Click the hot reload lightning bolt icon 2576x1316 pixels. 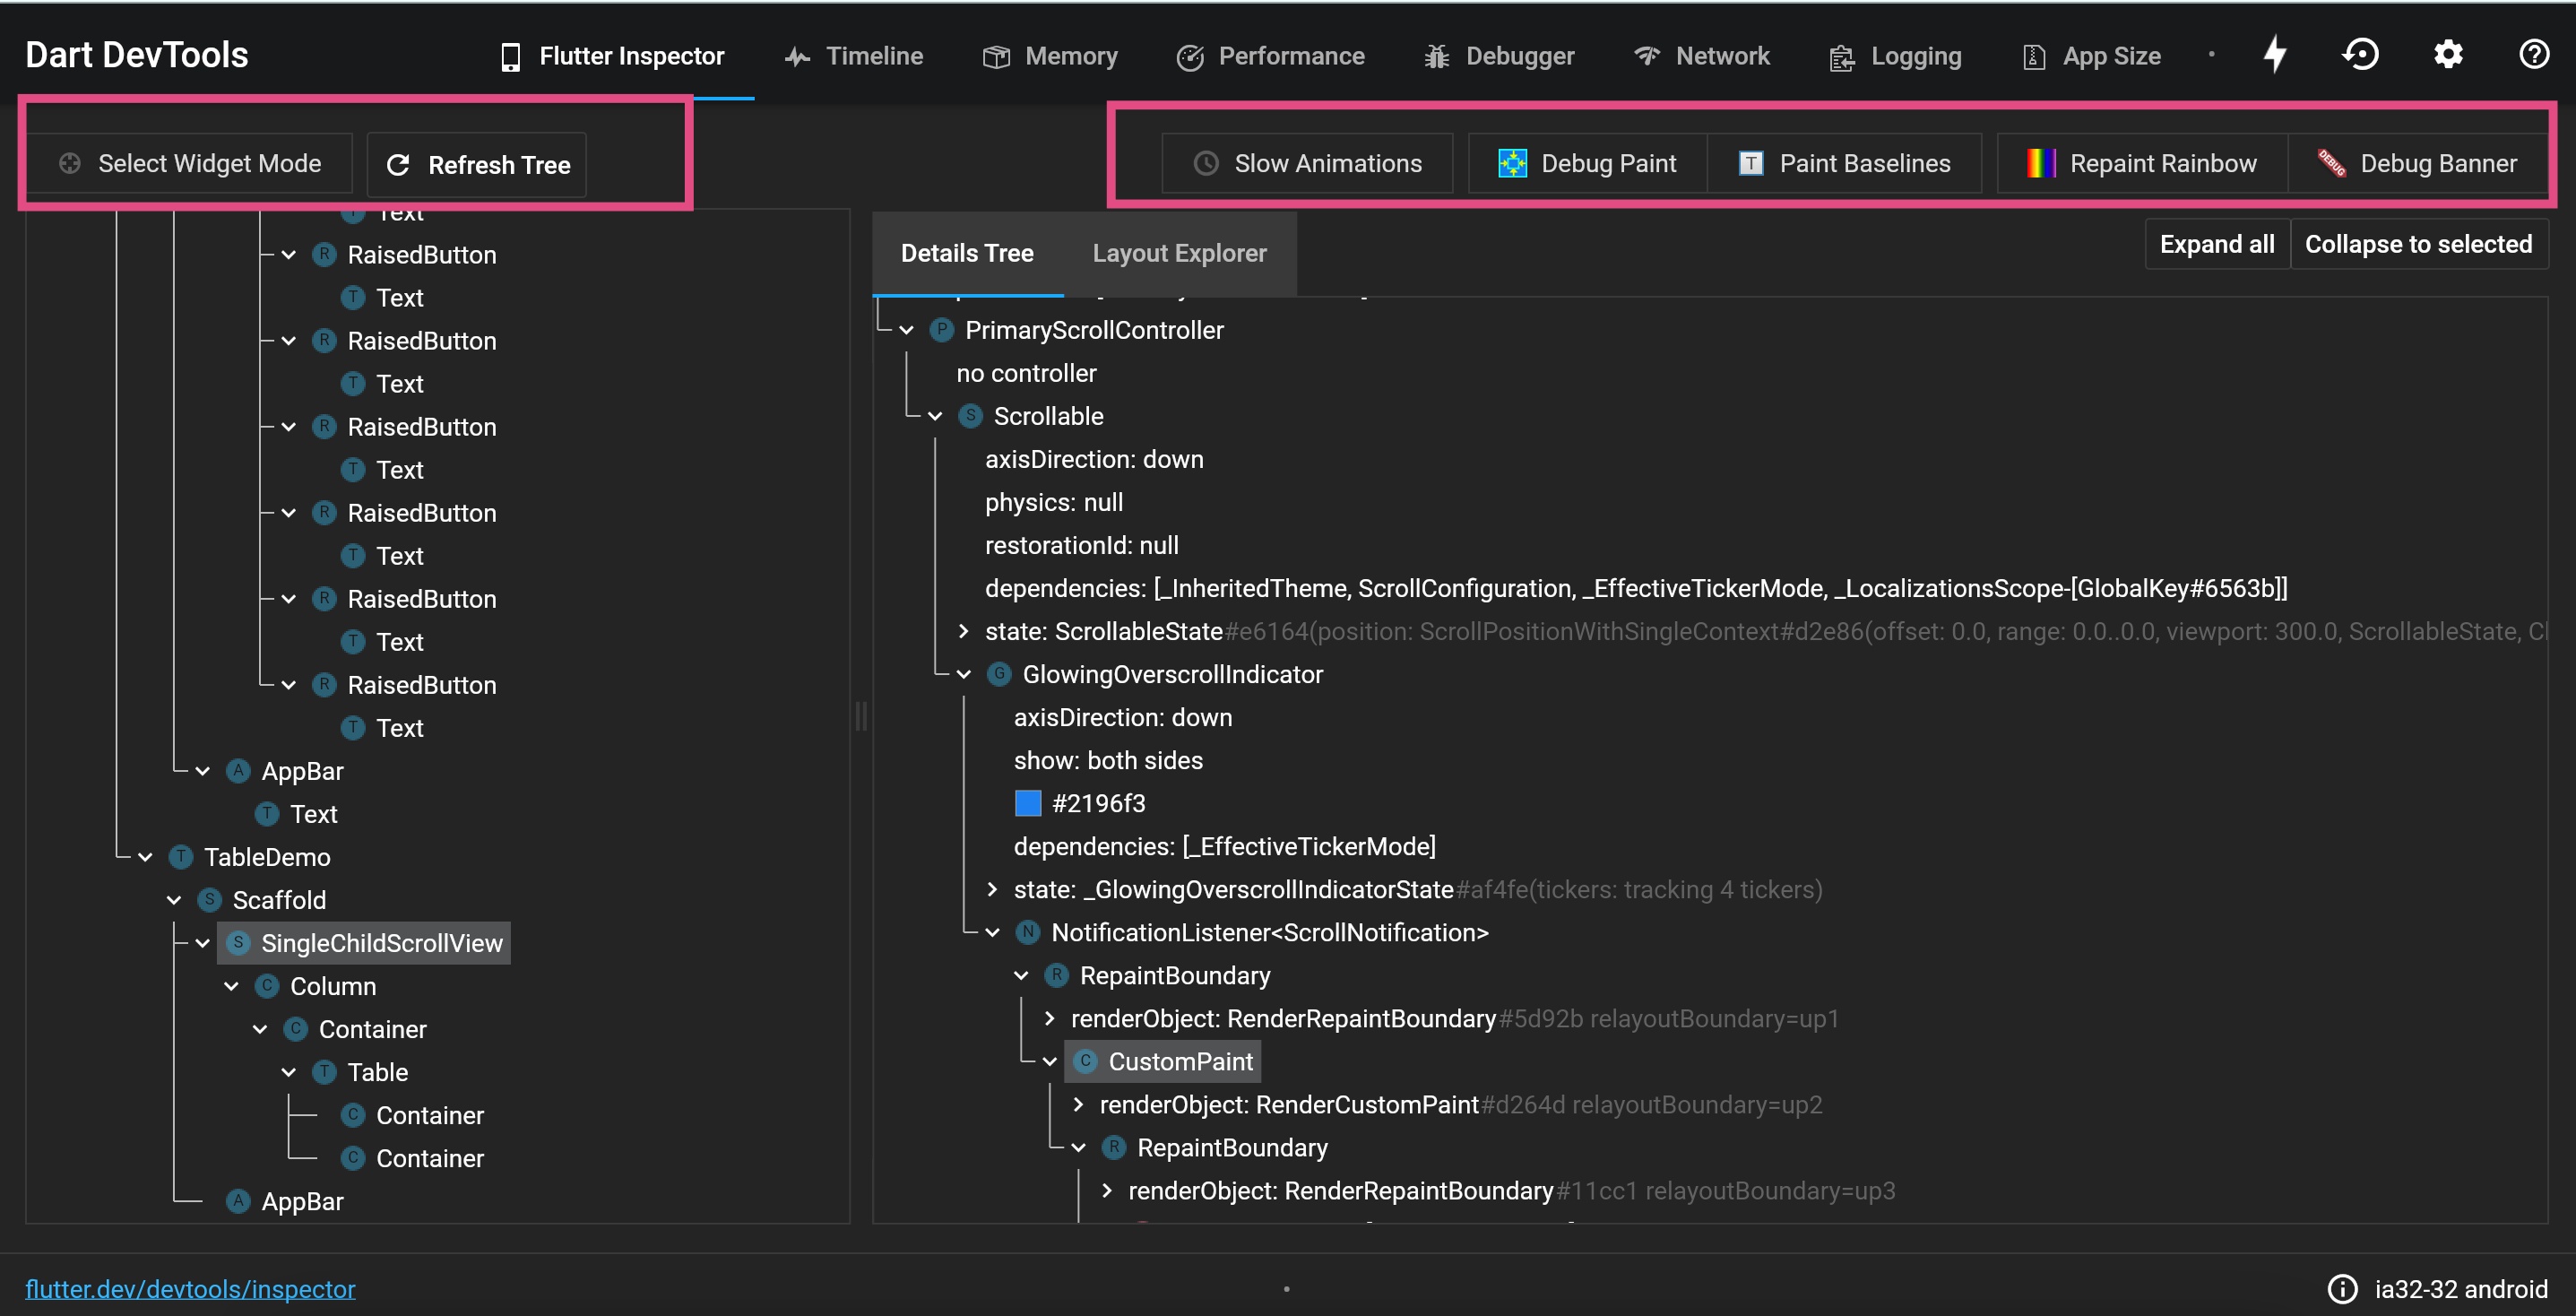[x=2274, y=55]
